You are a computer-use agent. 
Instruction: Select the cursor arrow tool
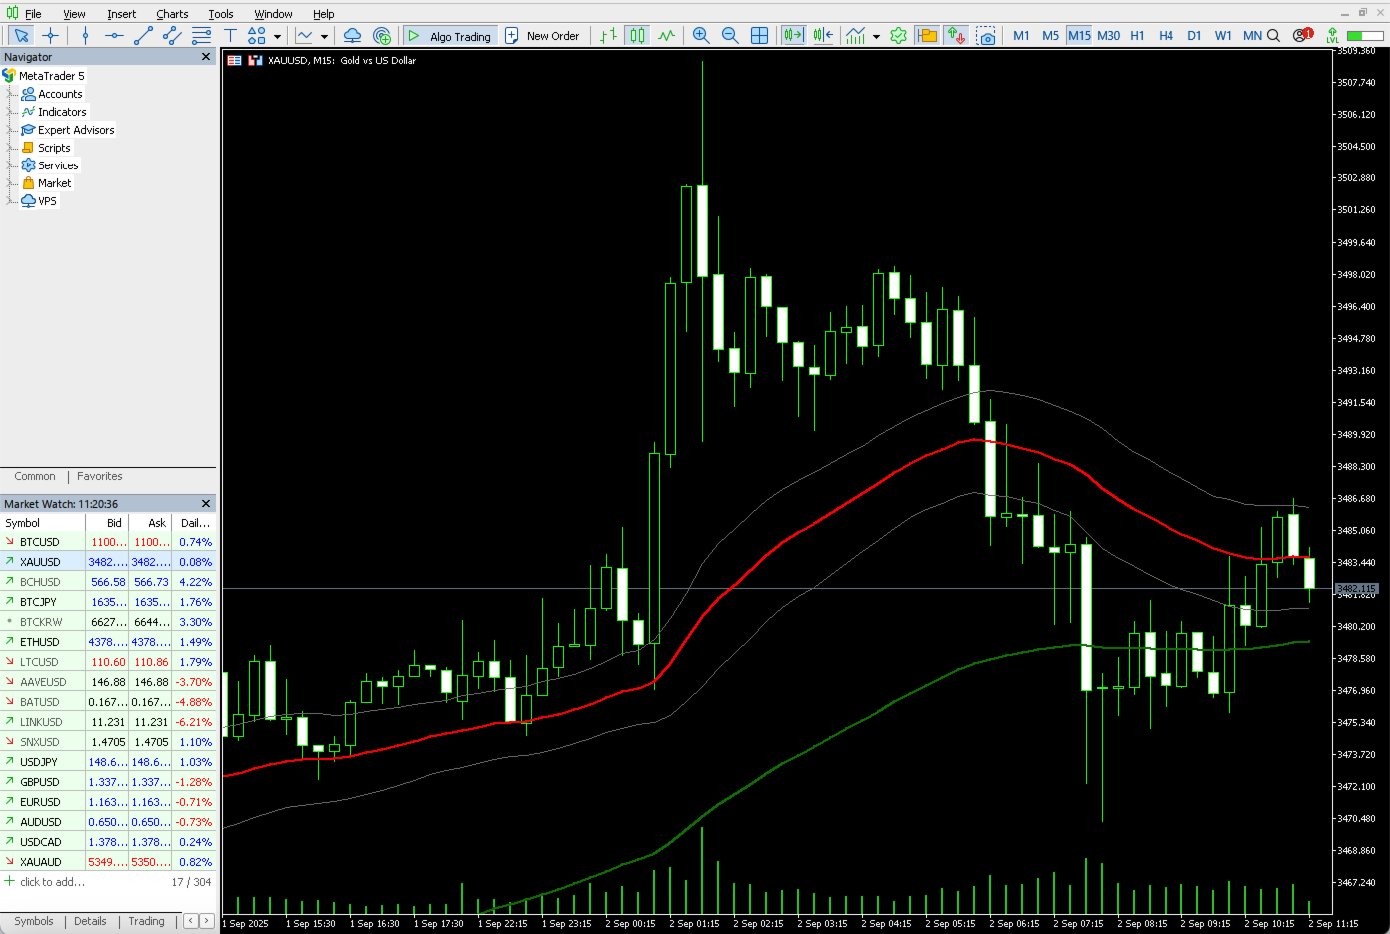click(x=20, y=35)
